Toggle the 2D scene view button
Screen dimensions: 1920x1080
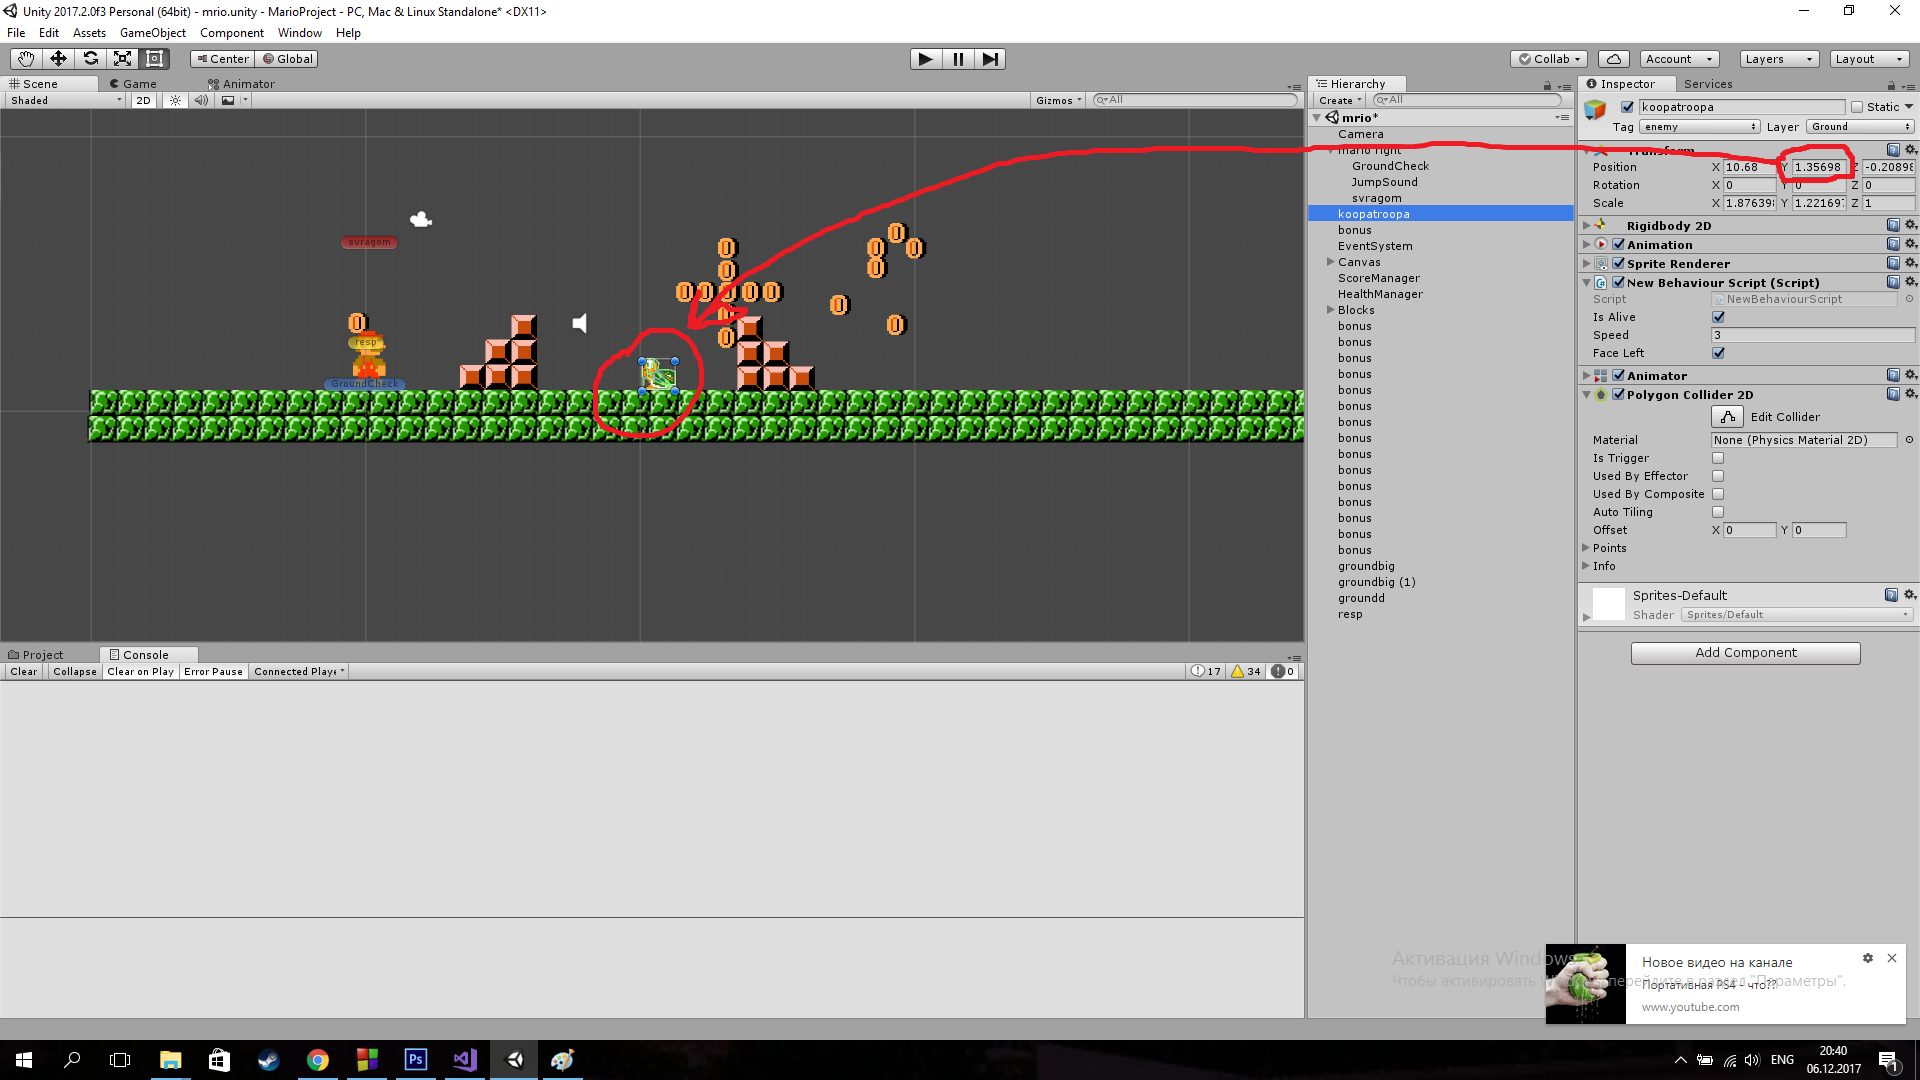point(143,100)
